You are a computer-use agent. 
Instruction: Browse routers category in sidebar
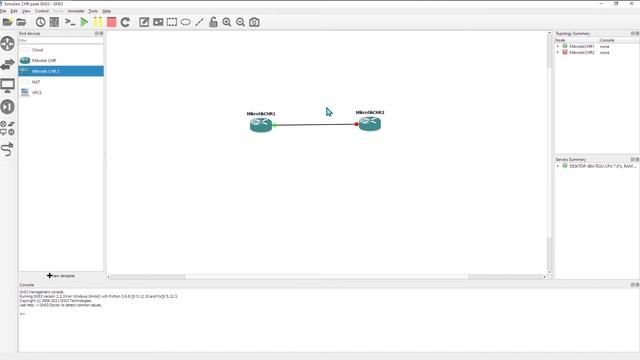(7, 43)
